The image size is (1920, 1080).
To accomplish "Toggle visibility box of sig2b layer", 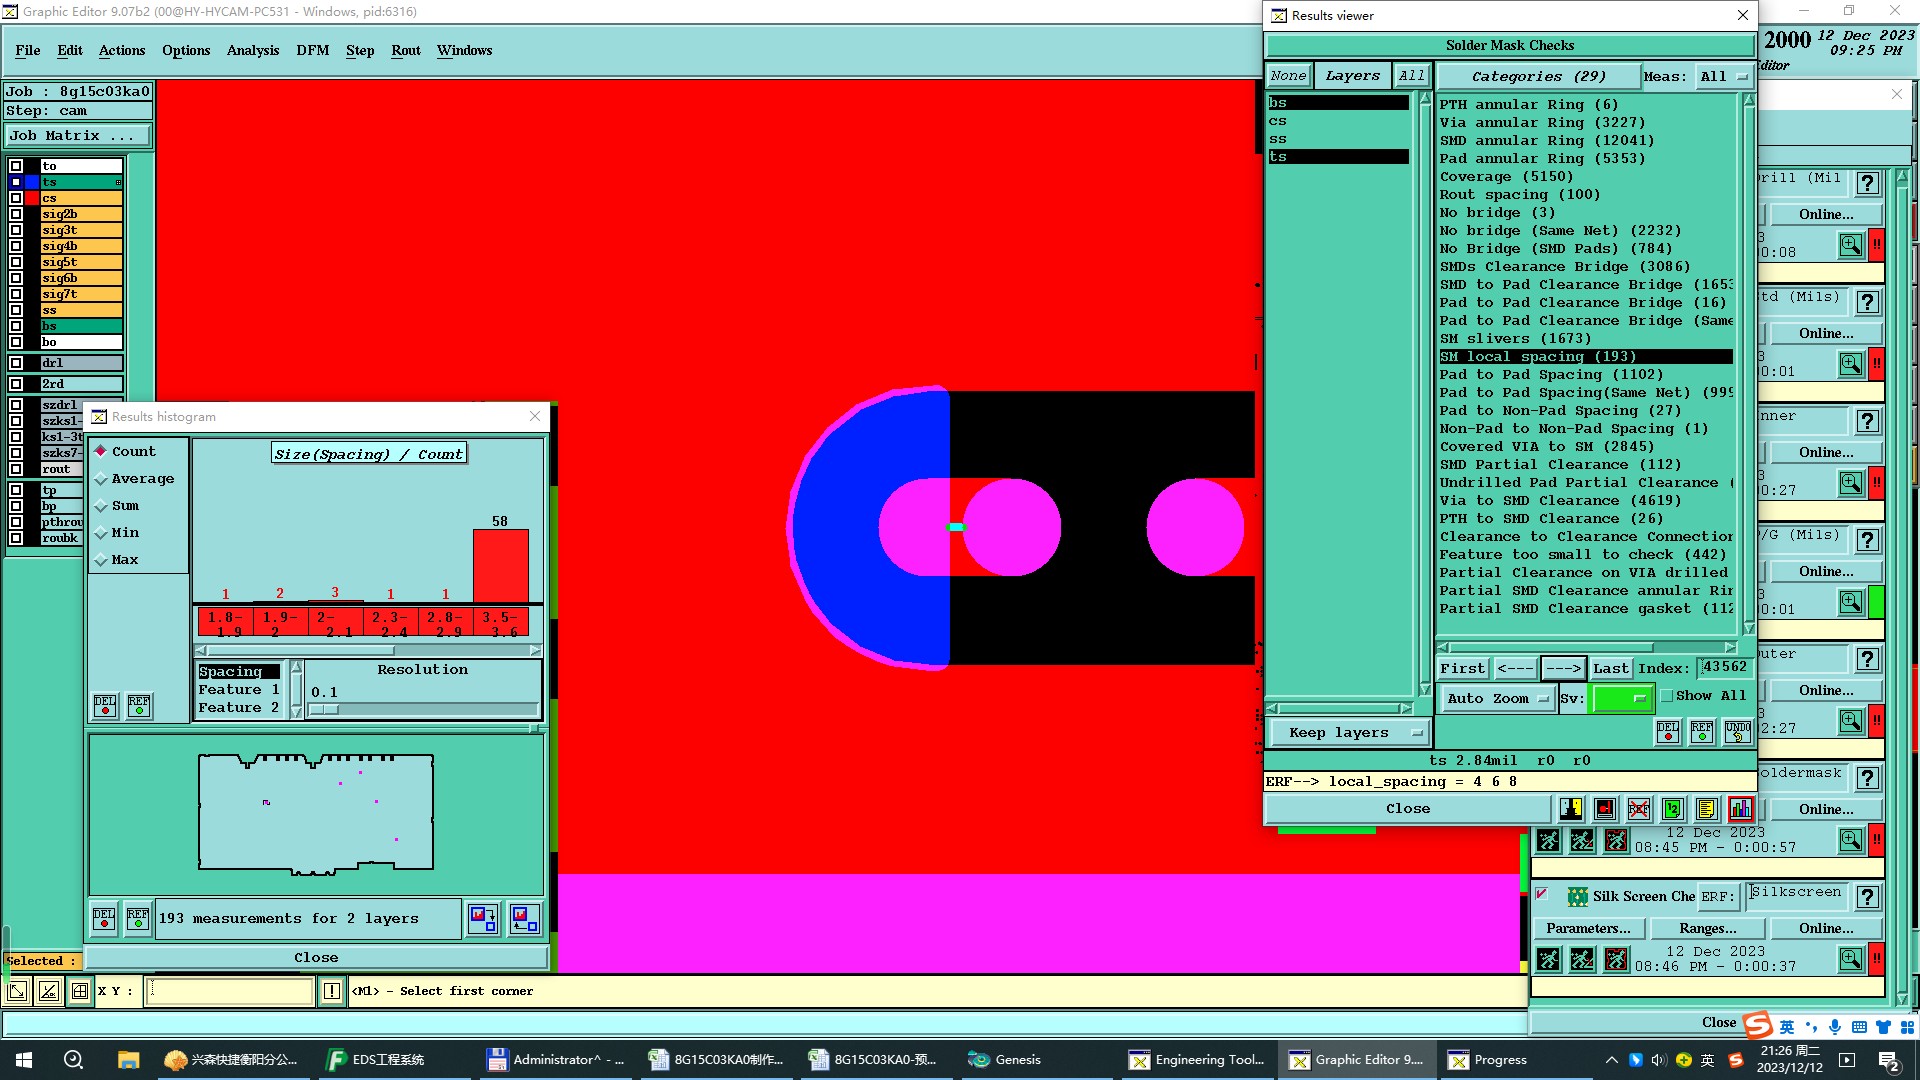I will (x=16, y=214).
